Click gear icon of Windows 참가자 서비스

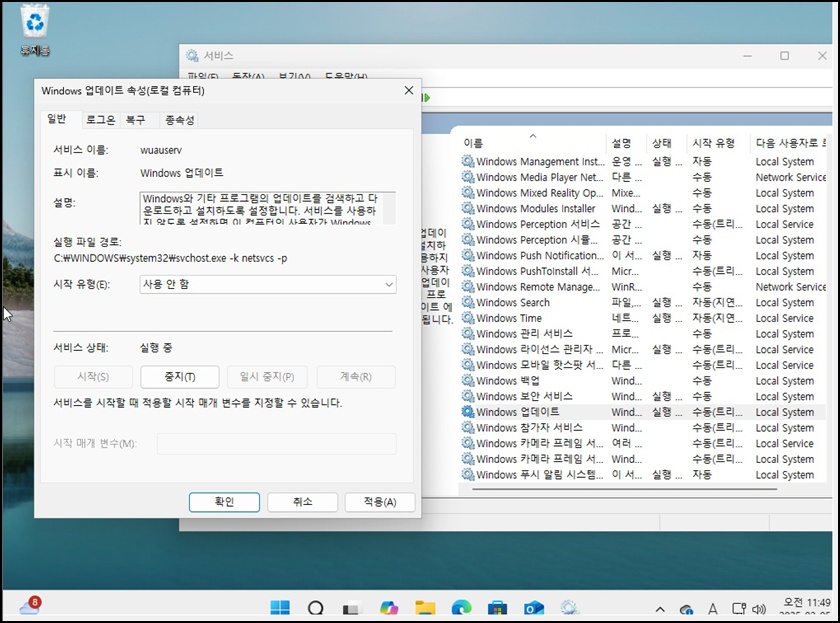coord(468,427)
